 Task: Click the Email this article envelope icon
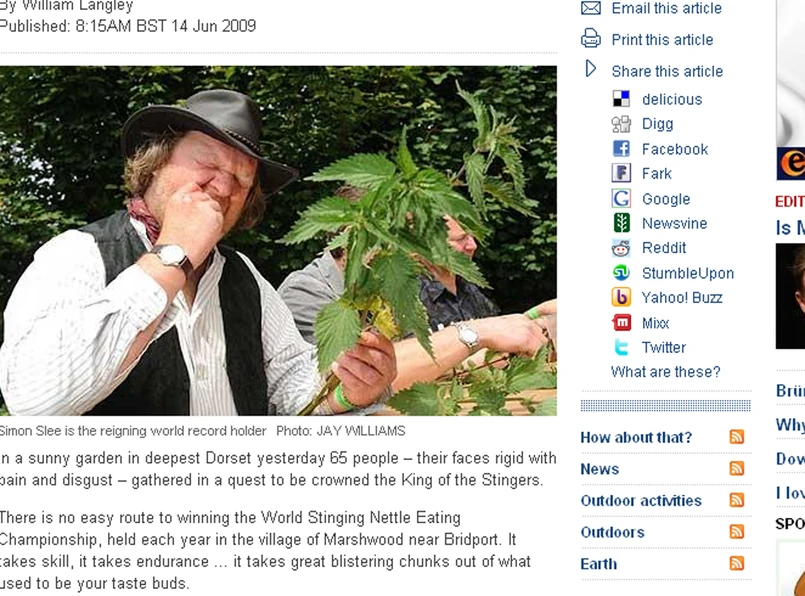click(590, 8)
